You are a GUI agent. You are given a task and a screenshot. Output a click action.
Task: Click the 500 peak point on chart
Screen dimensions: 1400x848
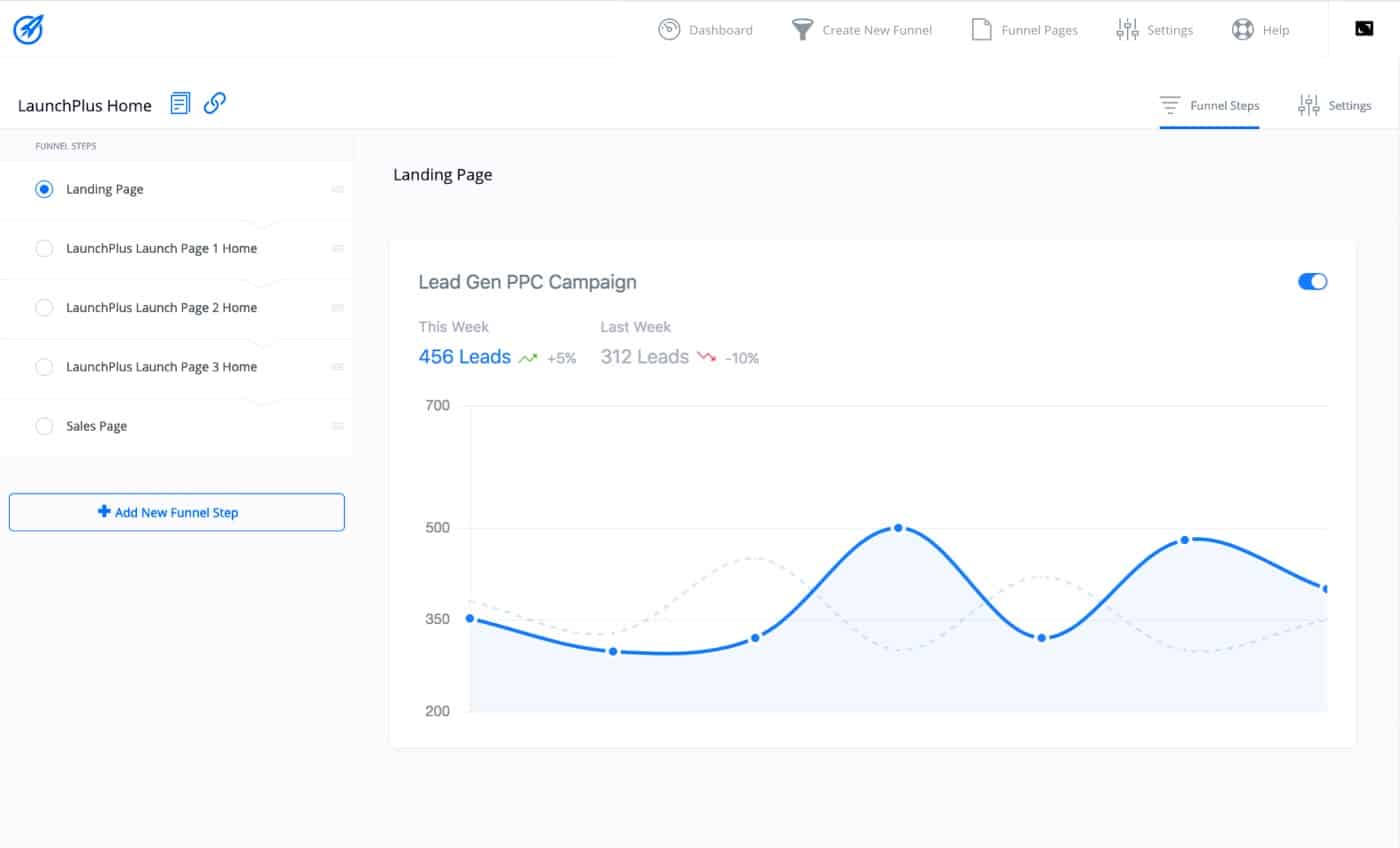pos(898,527)
